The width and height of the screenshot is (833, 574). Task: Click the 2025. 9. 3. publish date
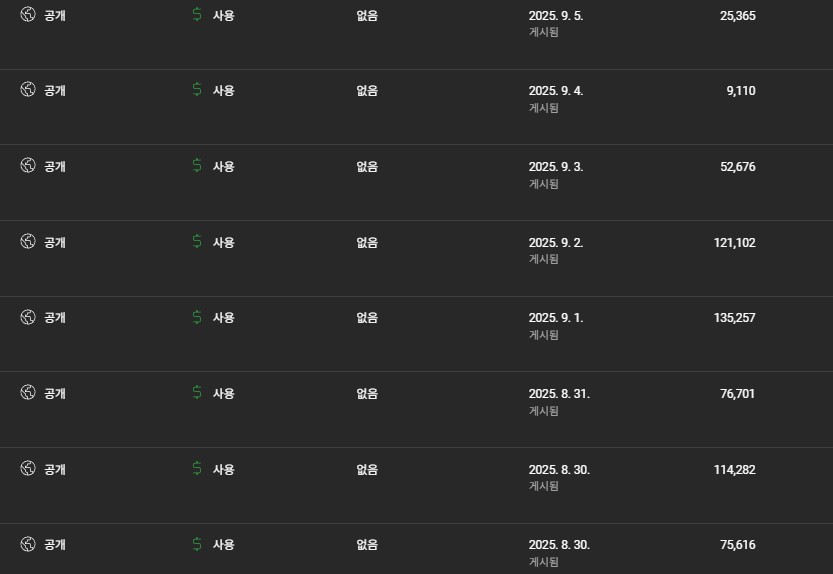[x=555, y=167]
